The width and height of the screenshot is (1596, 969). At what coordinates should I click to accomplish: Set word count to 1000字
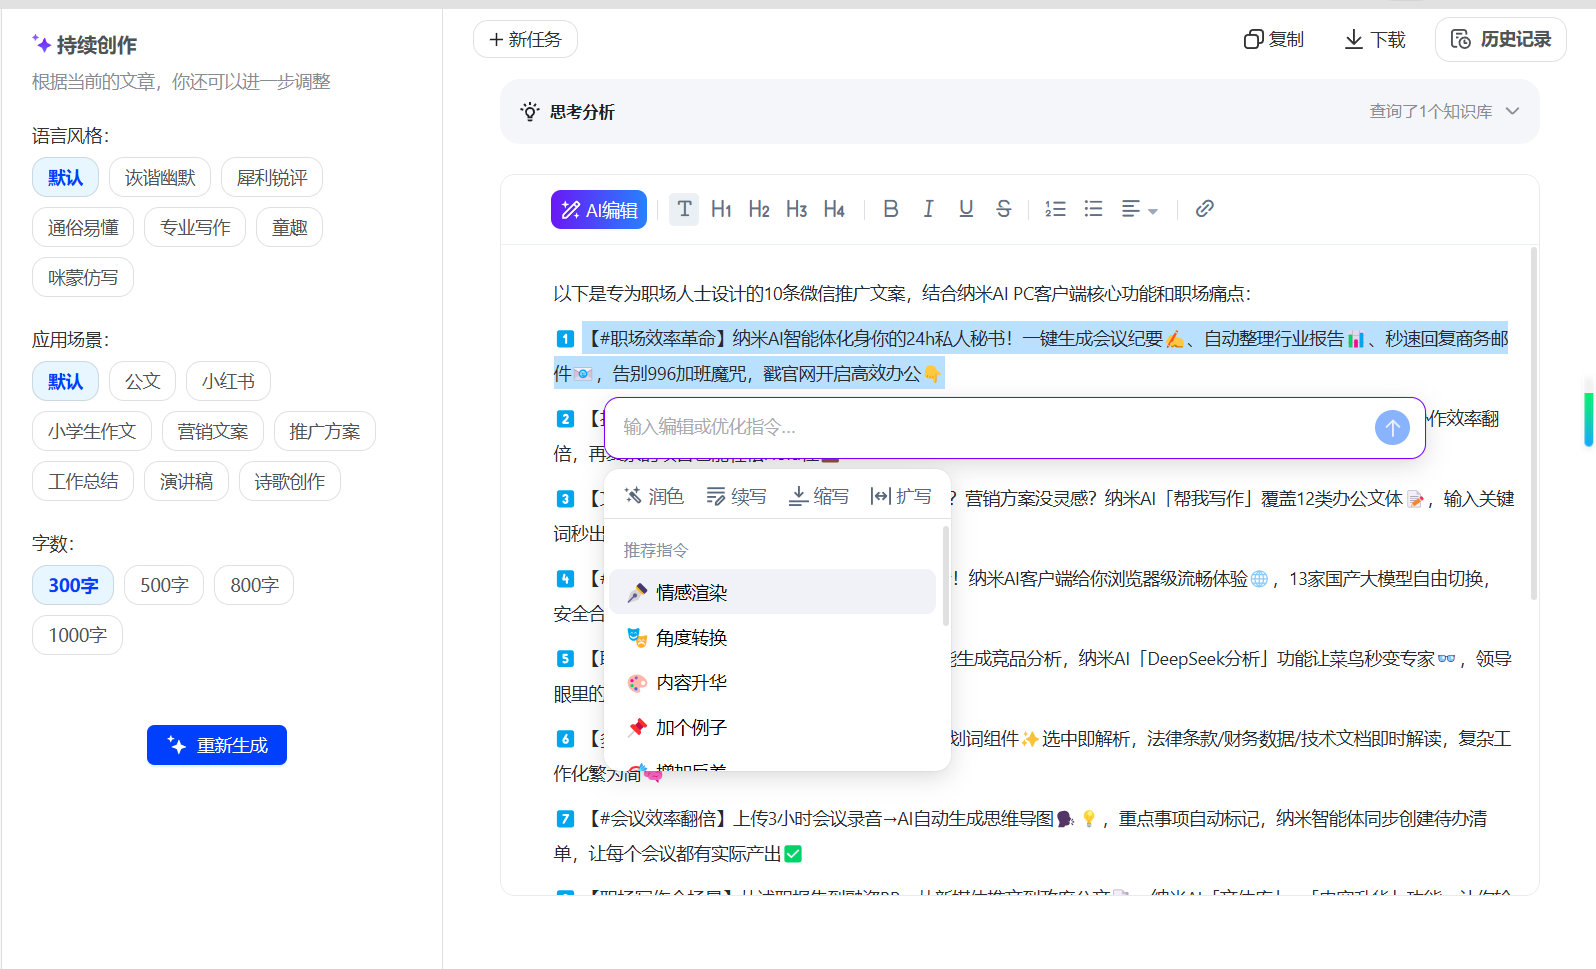click(77, 636)
